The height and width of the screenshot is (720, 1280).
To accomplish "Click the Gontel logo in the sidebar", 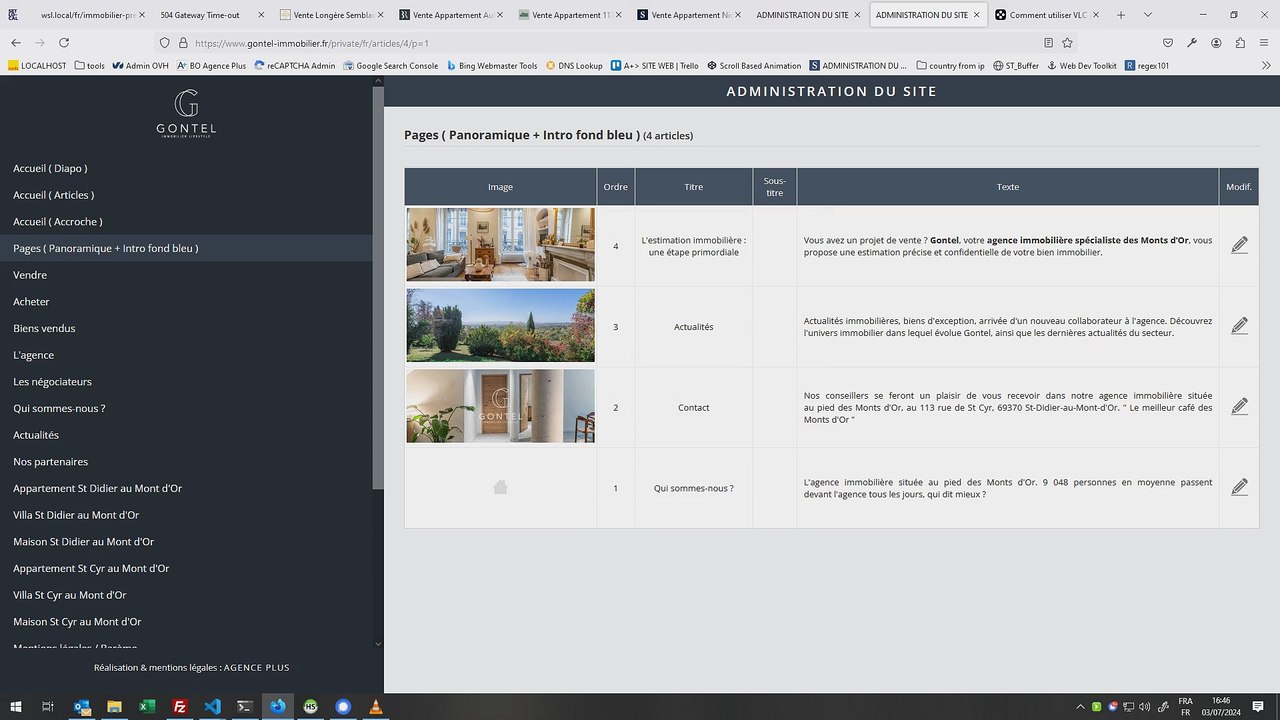I will [186, 113].
